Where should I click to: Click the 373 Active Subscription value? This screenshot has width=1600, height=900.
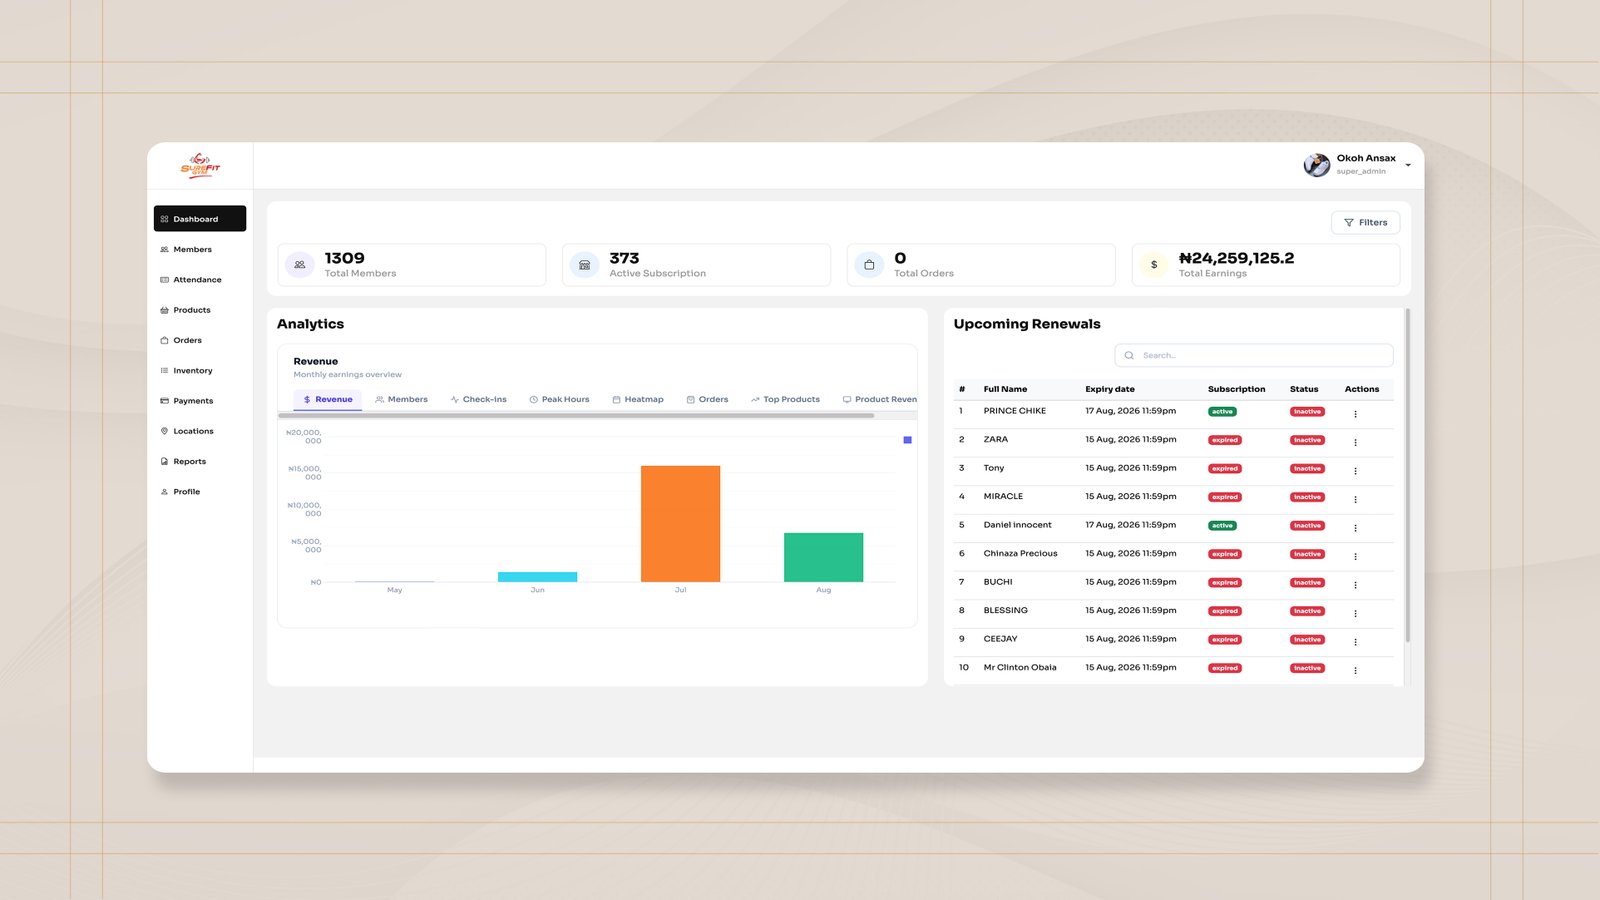click(x=624, y=258)
